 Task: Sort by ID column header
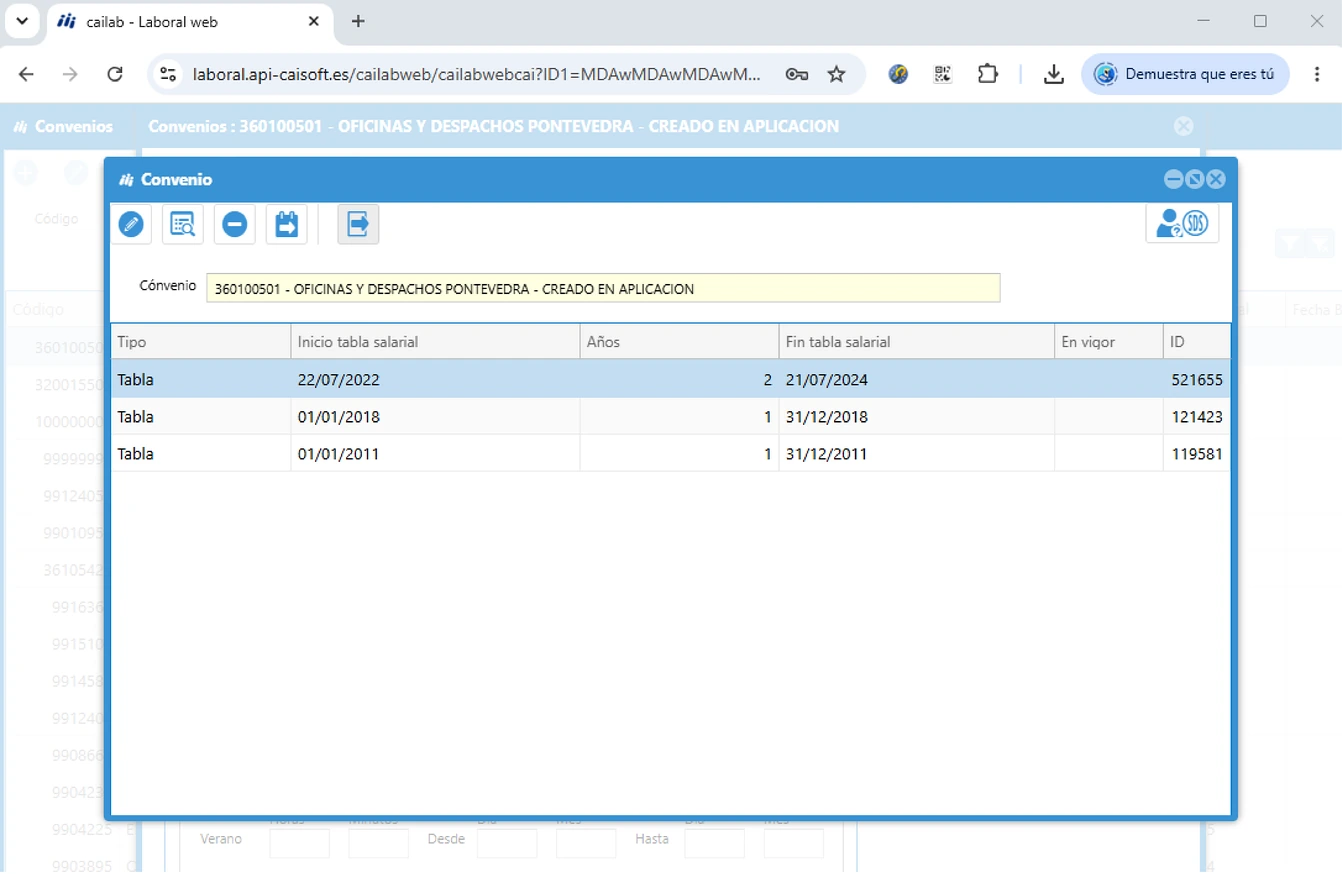(1197, 342)
